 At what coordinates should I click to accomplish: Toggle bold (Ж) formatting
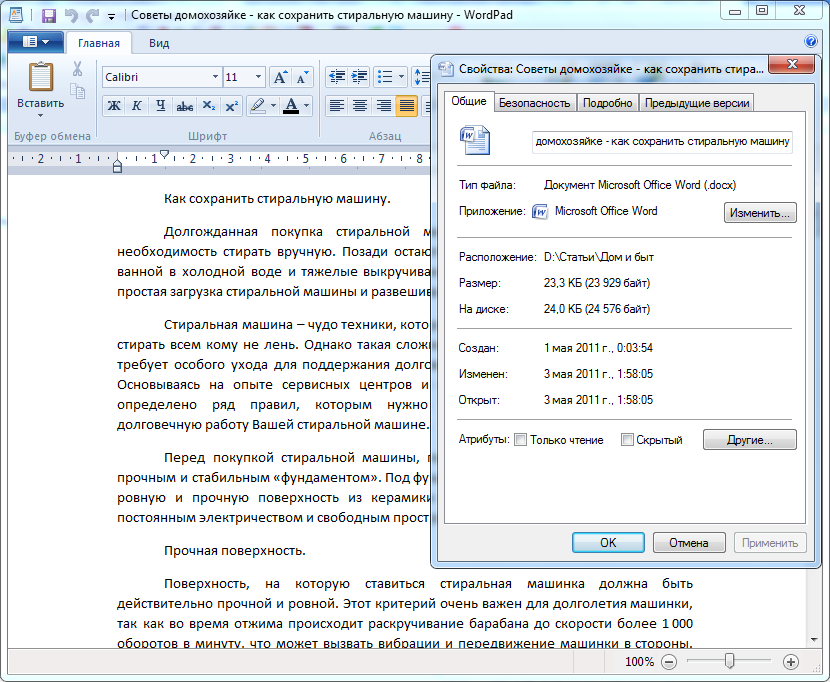coord(113,106)
